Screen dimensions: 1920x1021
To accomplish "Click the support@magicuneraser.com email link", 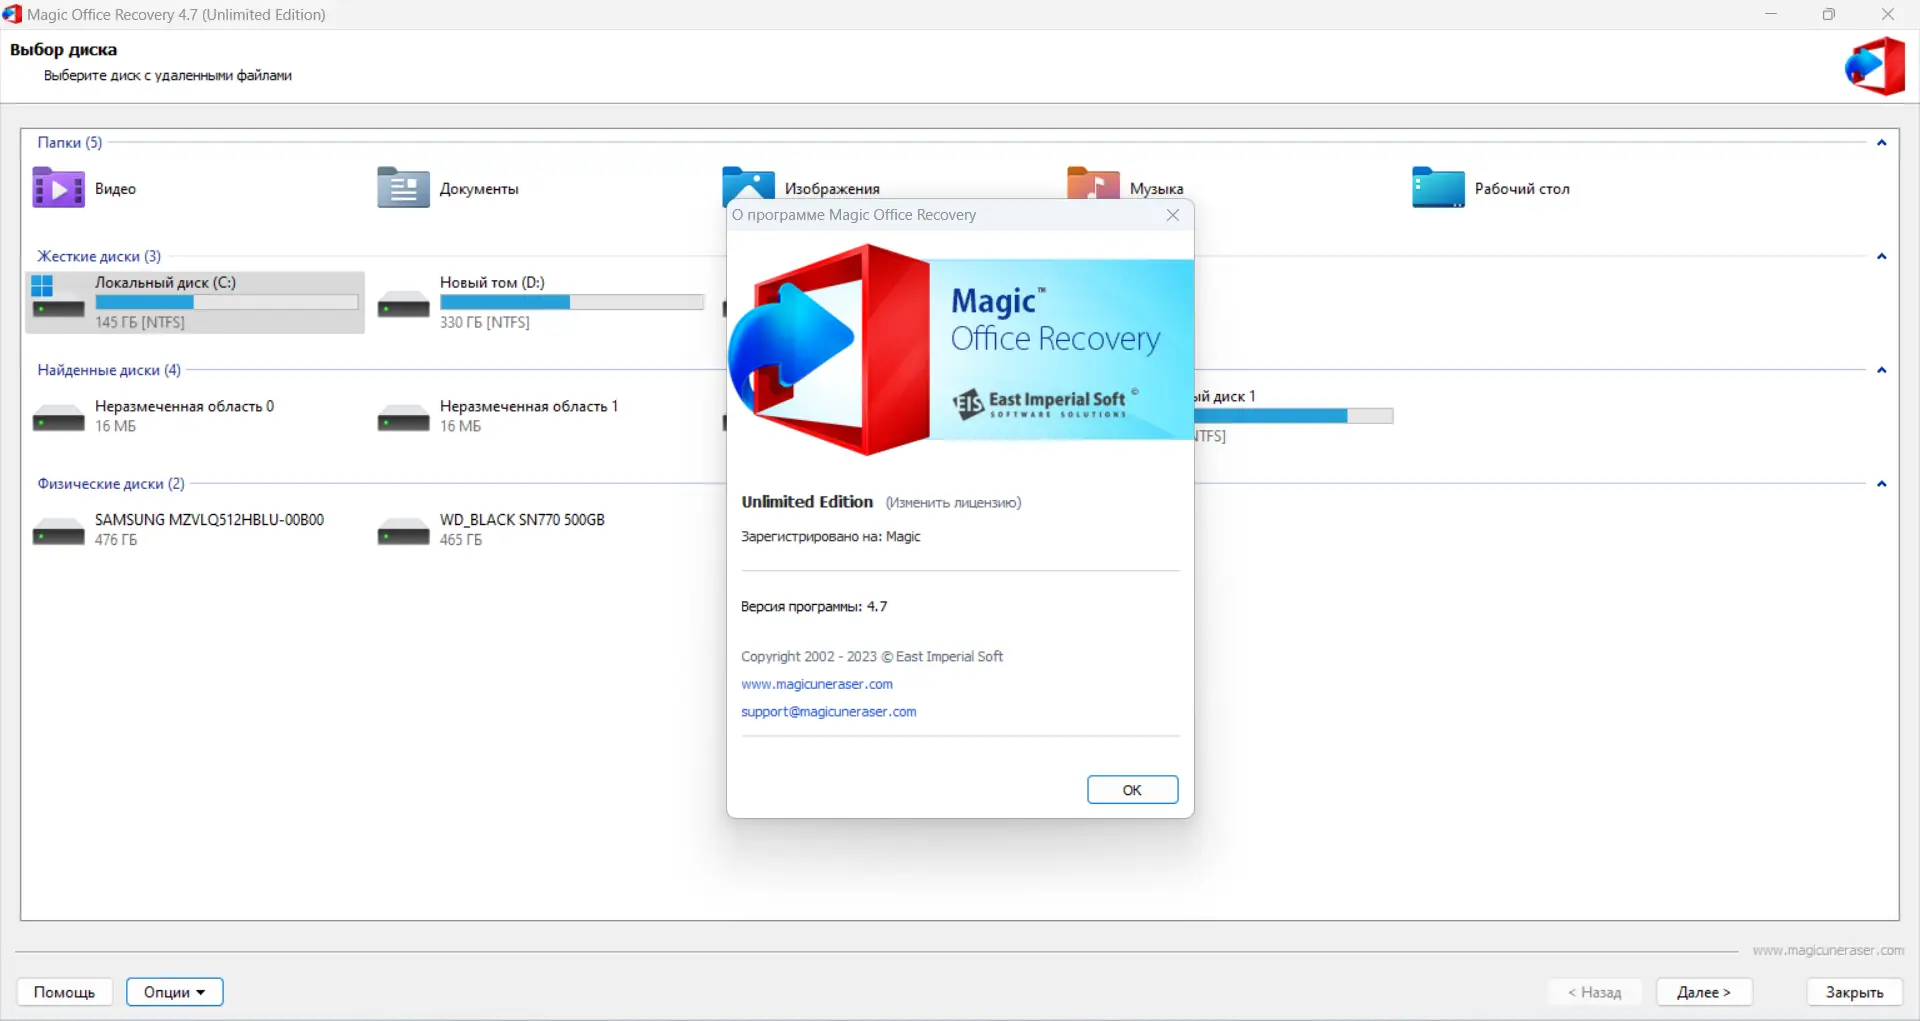I will point(829,712).
